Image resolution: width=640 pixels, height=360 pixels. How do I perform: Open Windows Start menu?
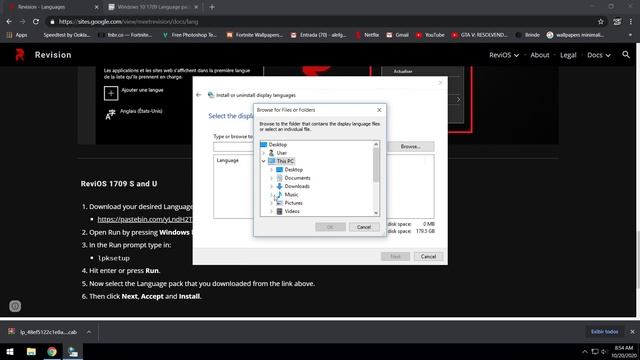(x=10, y=351)
